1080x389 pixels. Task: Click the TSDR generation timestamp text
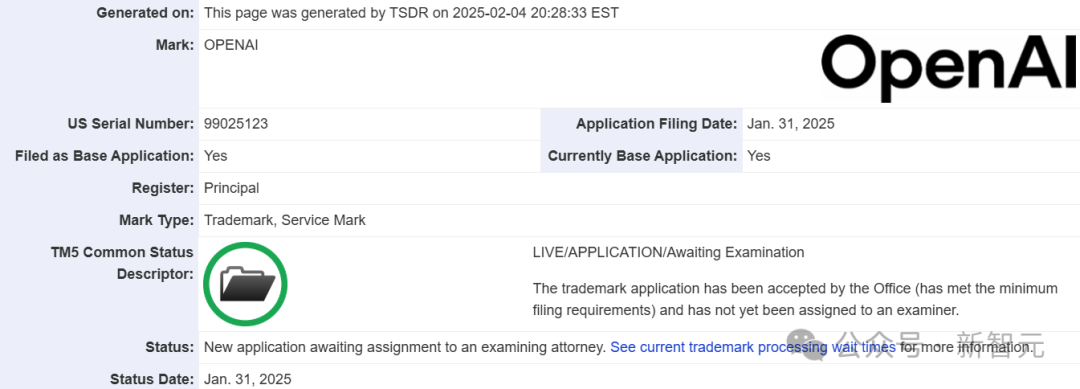pyautogui.click(x=411, y=13)
